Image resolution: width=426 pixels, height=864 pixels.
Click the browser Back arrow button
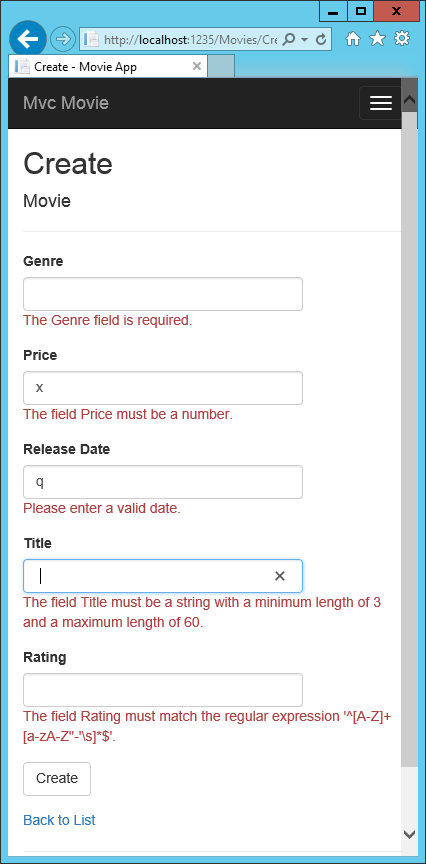[28, 39]
